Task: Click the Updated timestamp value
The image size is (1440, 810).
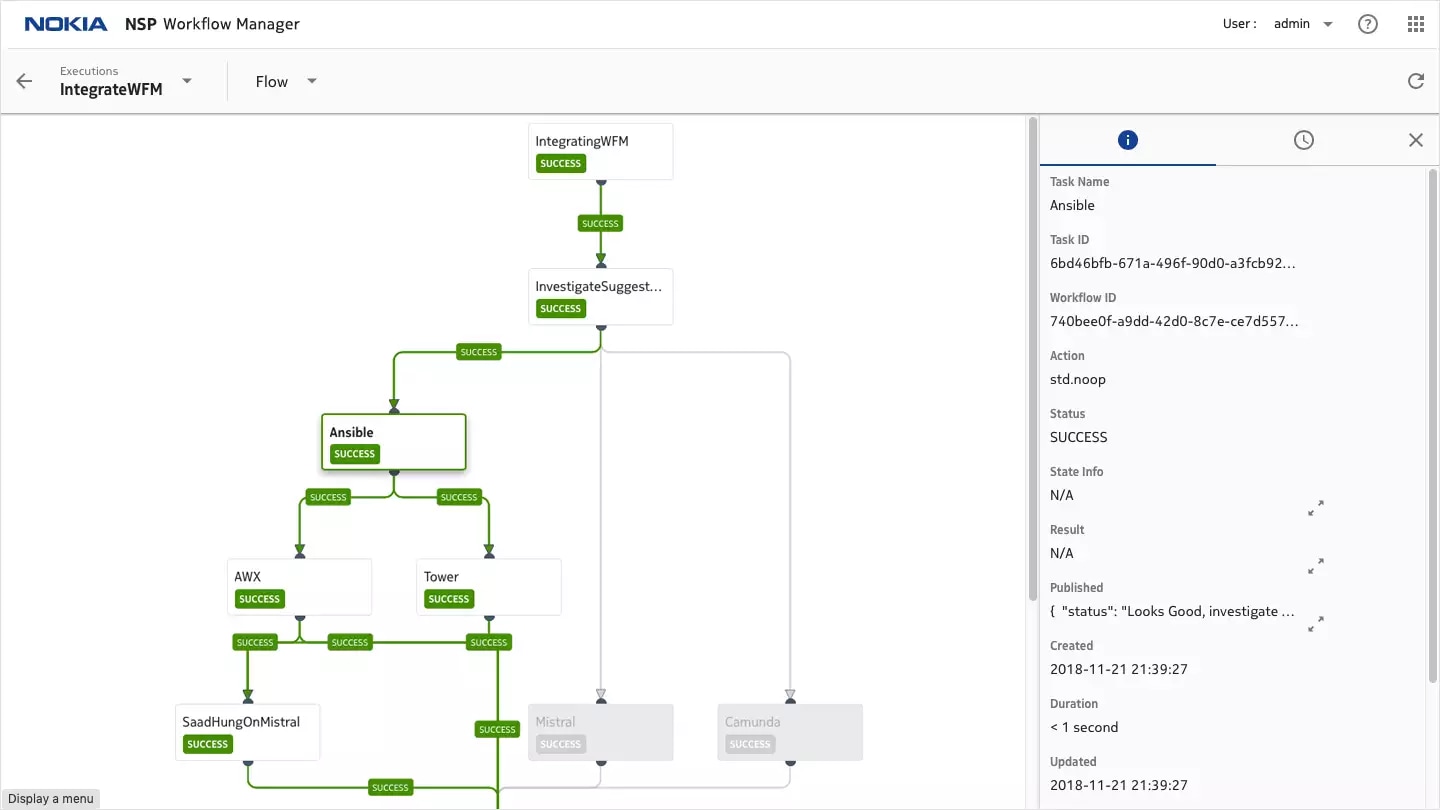Action: (1119, 785)
